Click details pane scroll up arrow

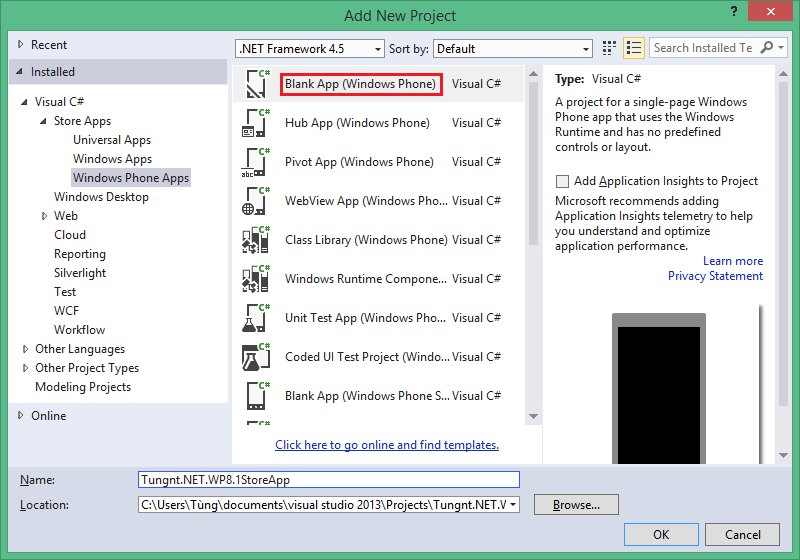tap(783, 74)
